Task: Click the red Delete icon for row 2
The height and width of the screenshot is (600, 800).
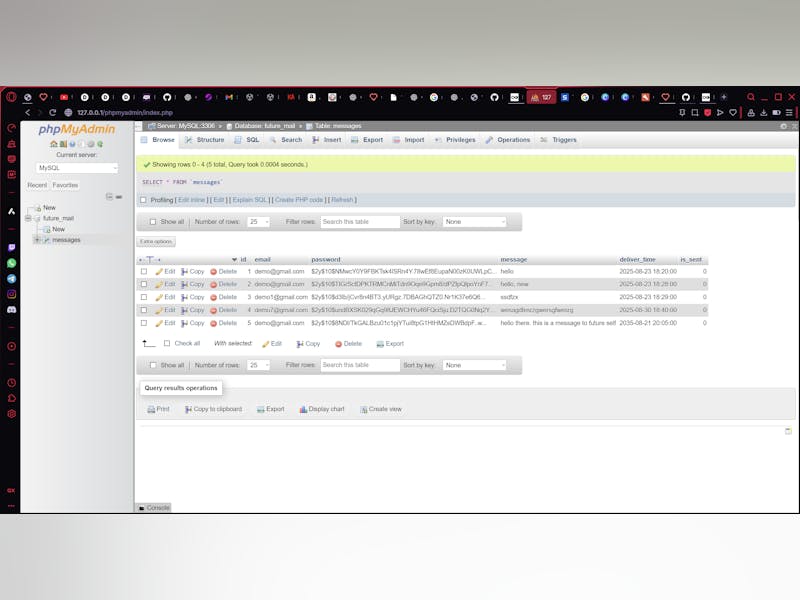Action: pos(214,284)
